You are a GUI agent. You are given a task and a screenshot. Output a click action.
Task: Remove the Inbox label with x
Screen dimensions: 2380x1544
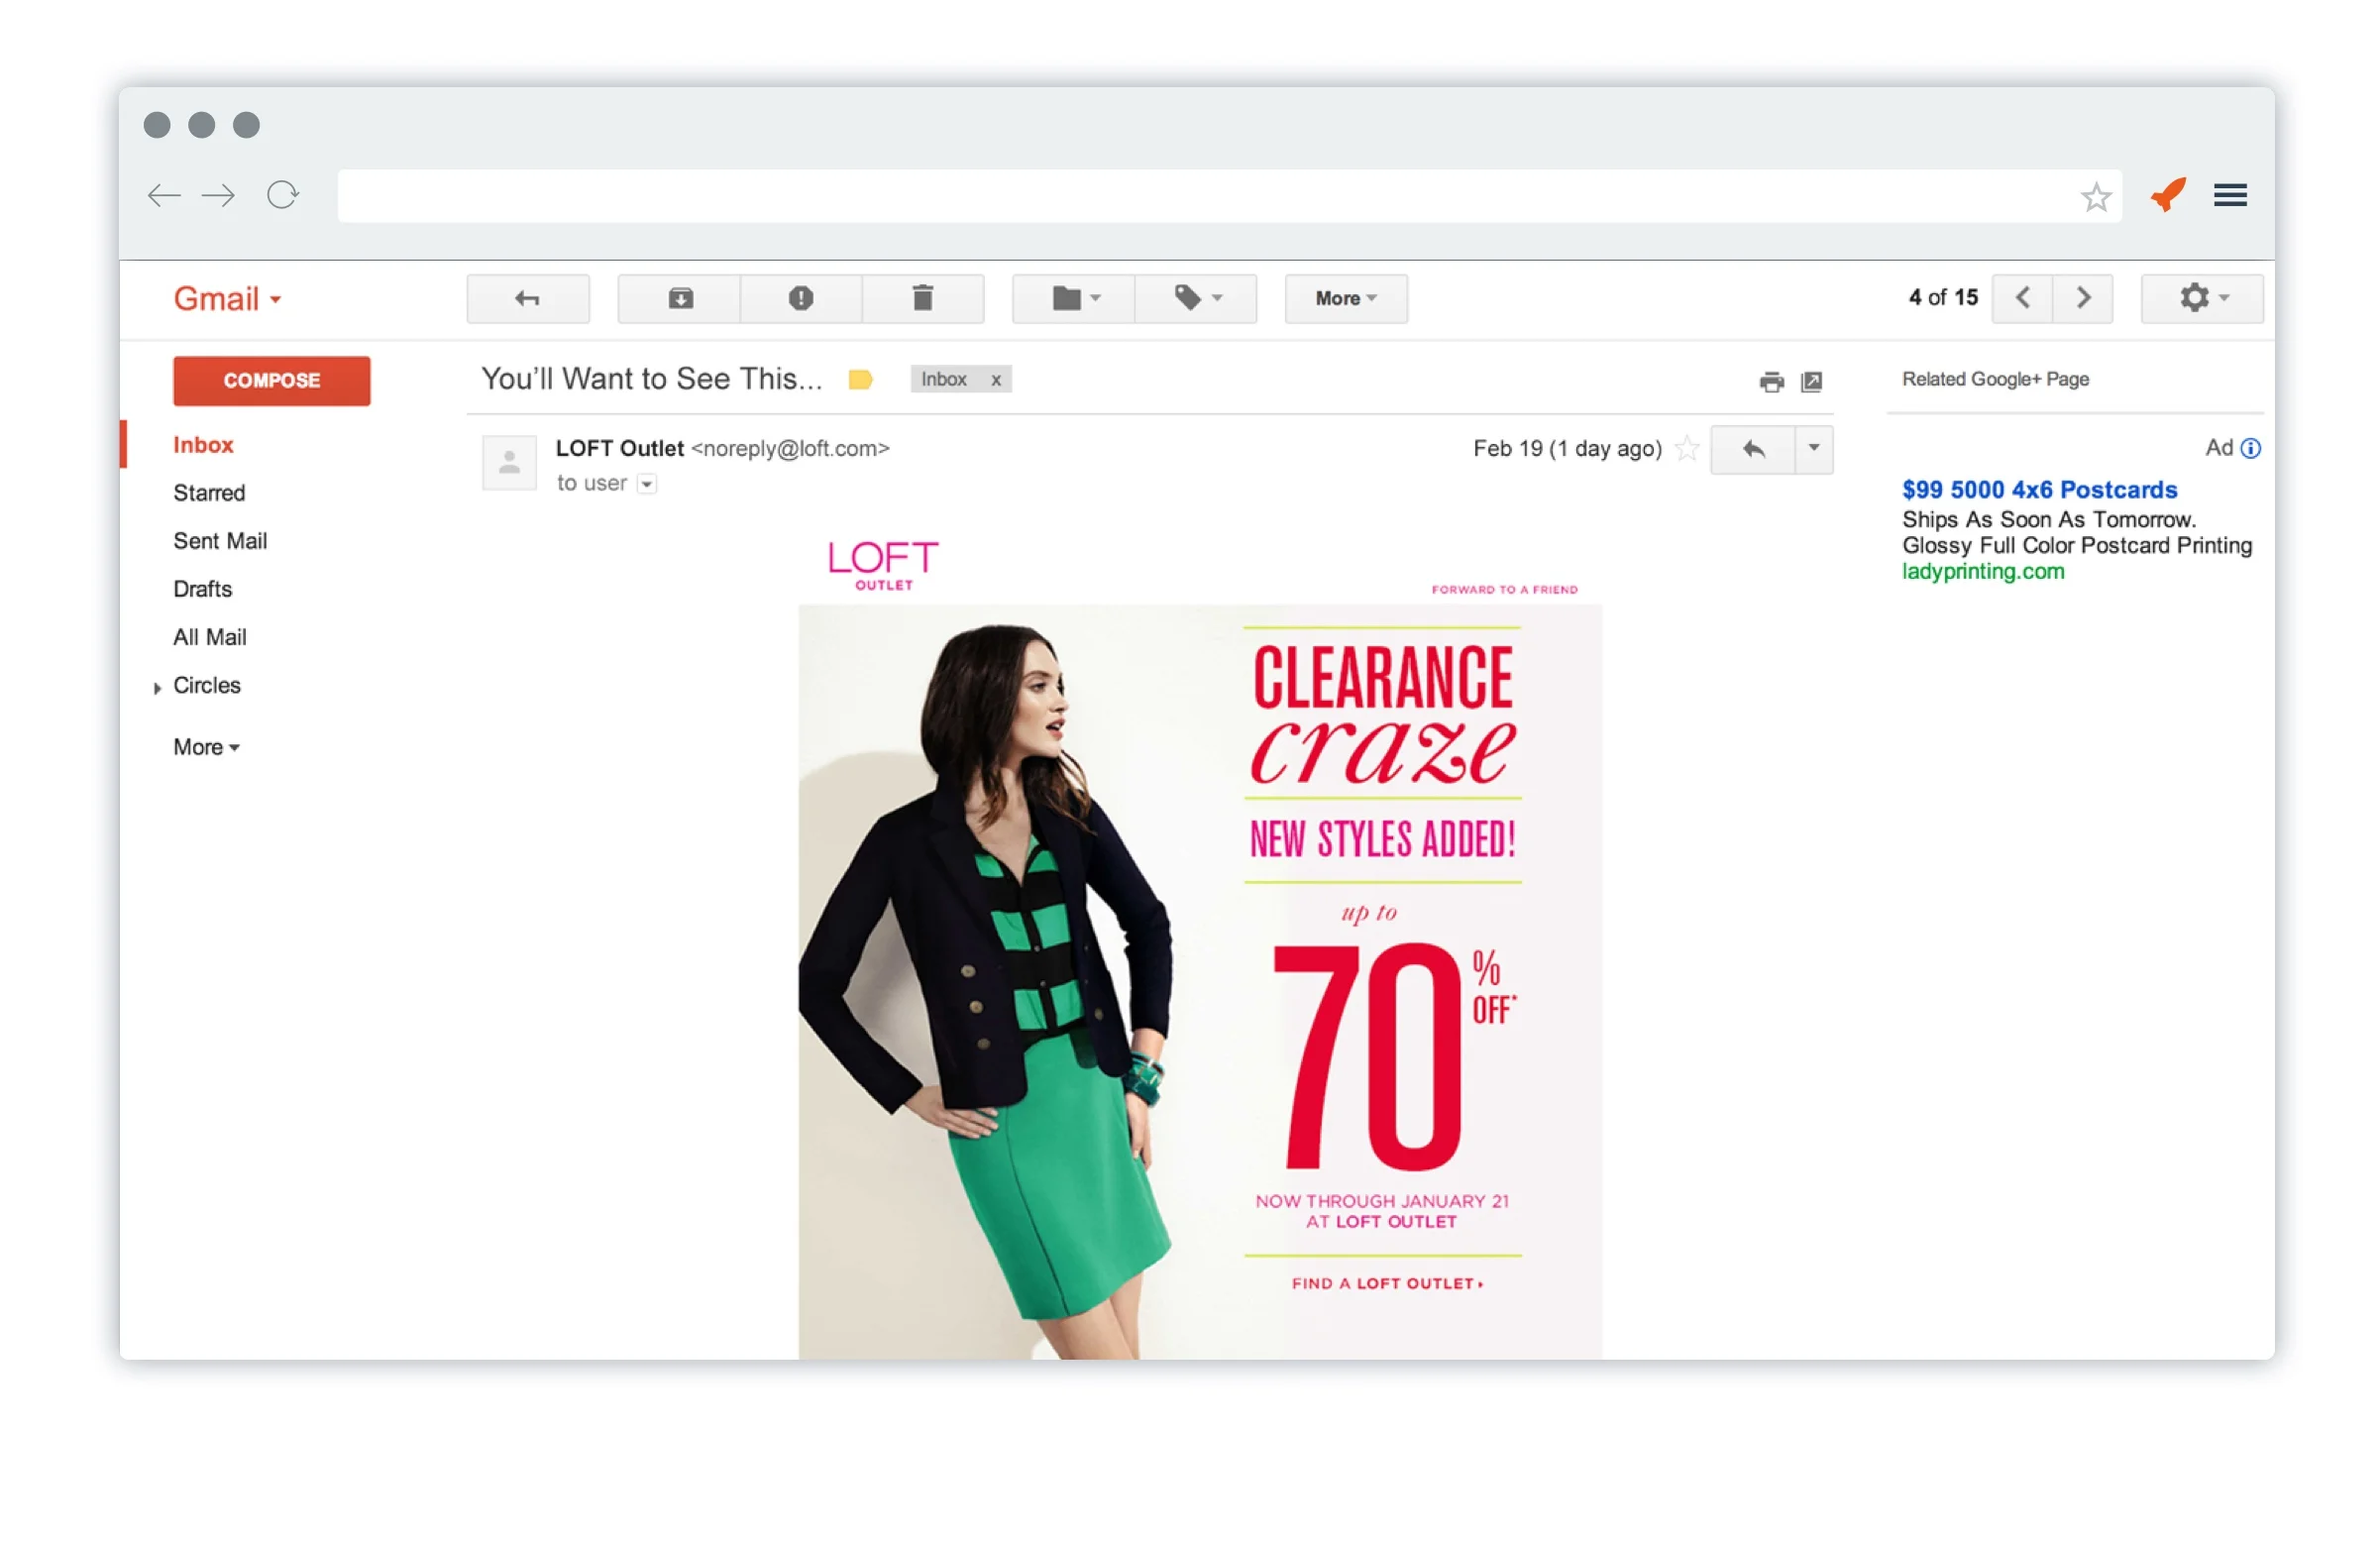(x=996, y=380)
